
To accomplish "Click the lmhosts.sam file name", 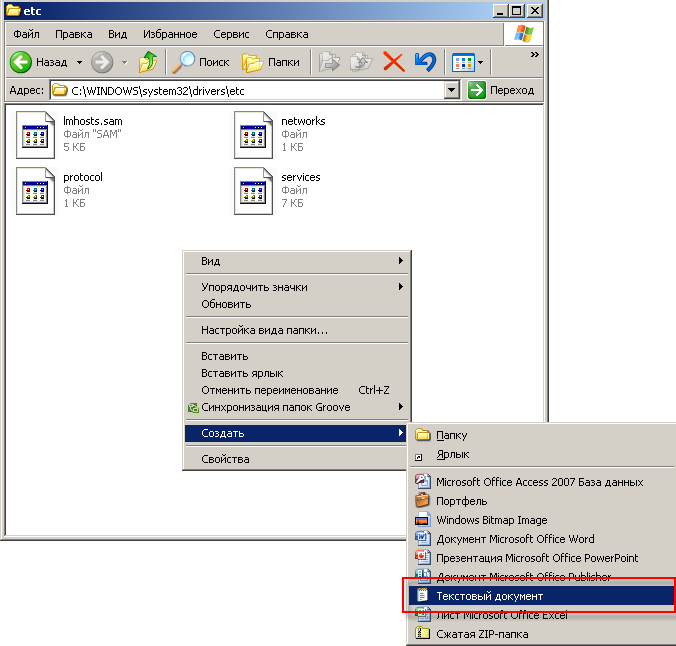I will point(93,121).
